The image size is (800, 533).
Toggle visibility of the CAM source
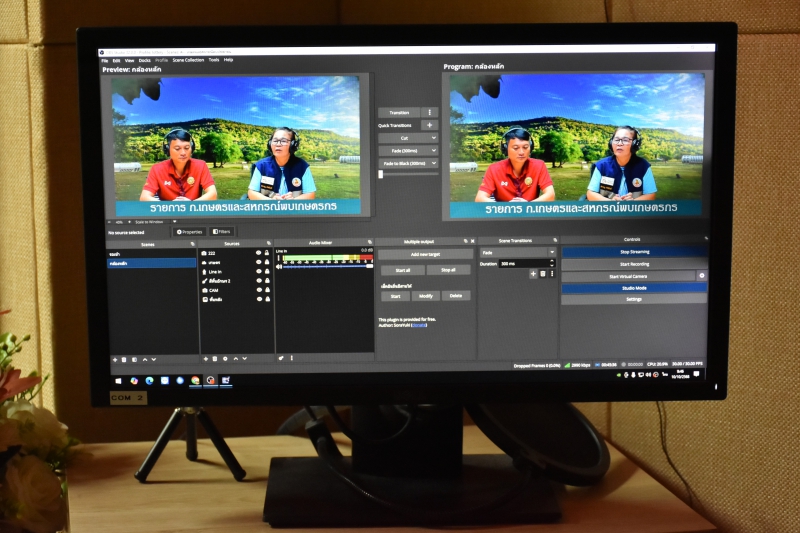coord(258,290)
